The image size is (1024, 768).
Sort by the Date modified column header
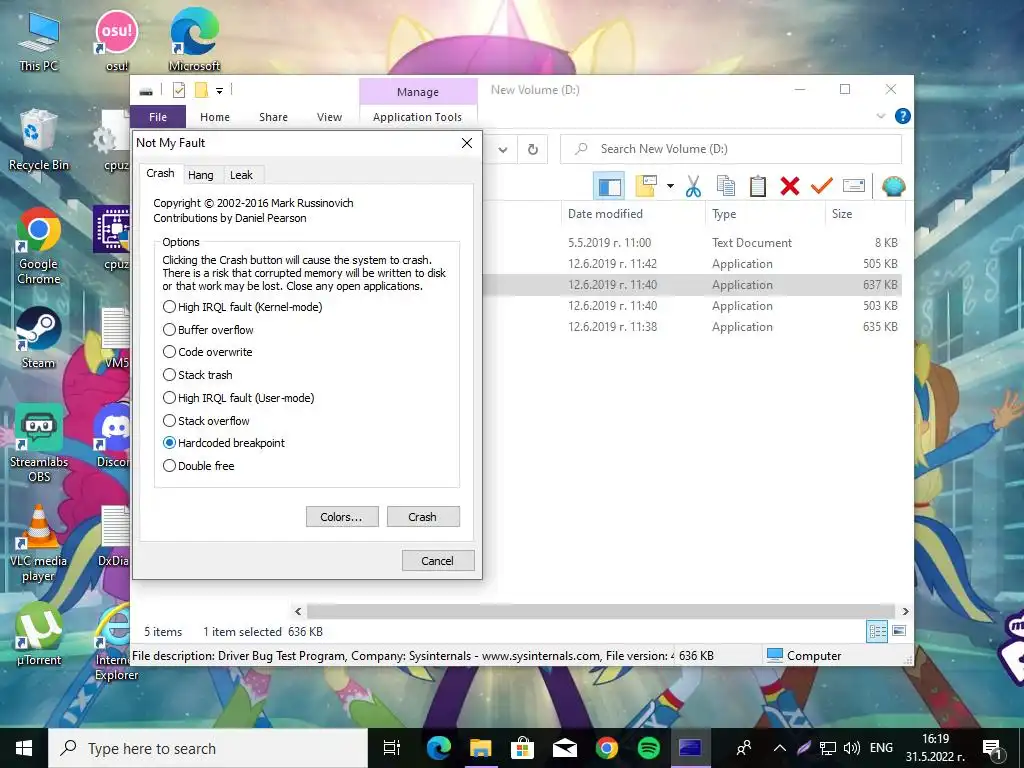point(632,214)
